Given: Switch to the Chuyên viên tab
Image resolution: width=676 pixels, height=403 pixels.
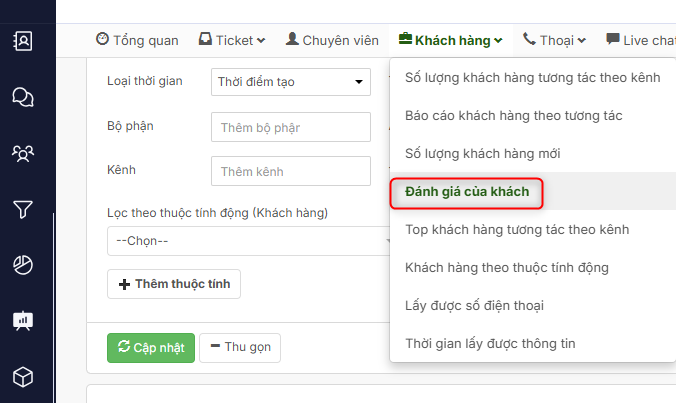Looking at the screenshot, I should point(332,40).
